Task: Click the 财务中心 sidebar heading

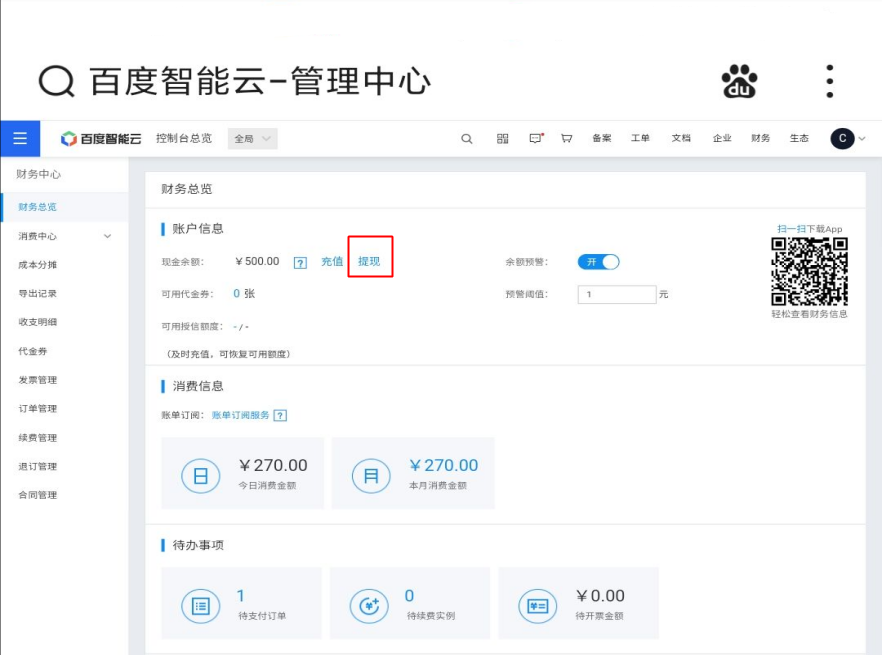Action: [38, 174]
